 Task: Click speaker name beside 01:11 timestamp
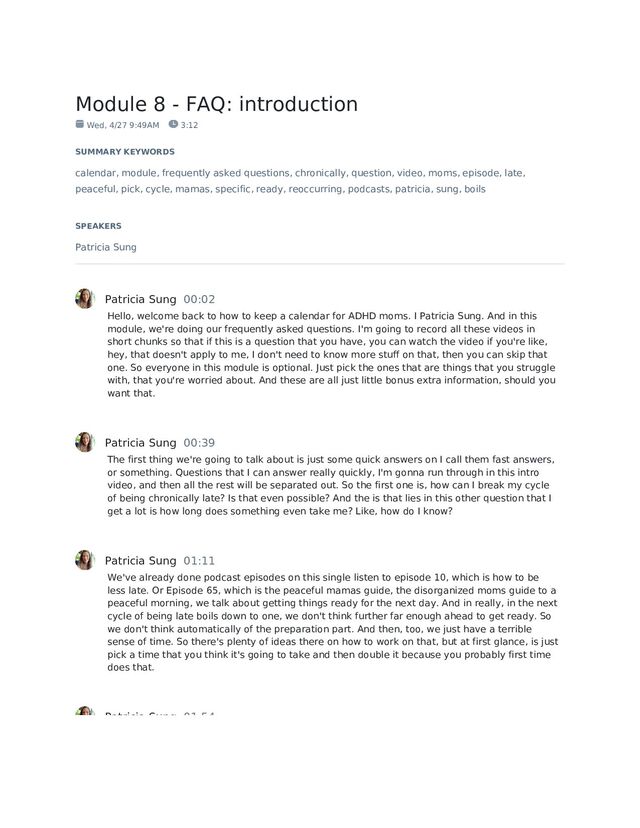pyautogui.click(x=140, y=561)
